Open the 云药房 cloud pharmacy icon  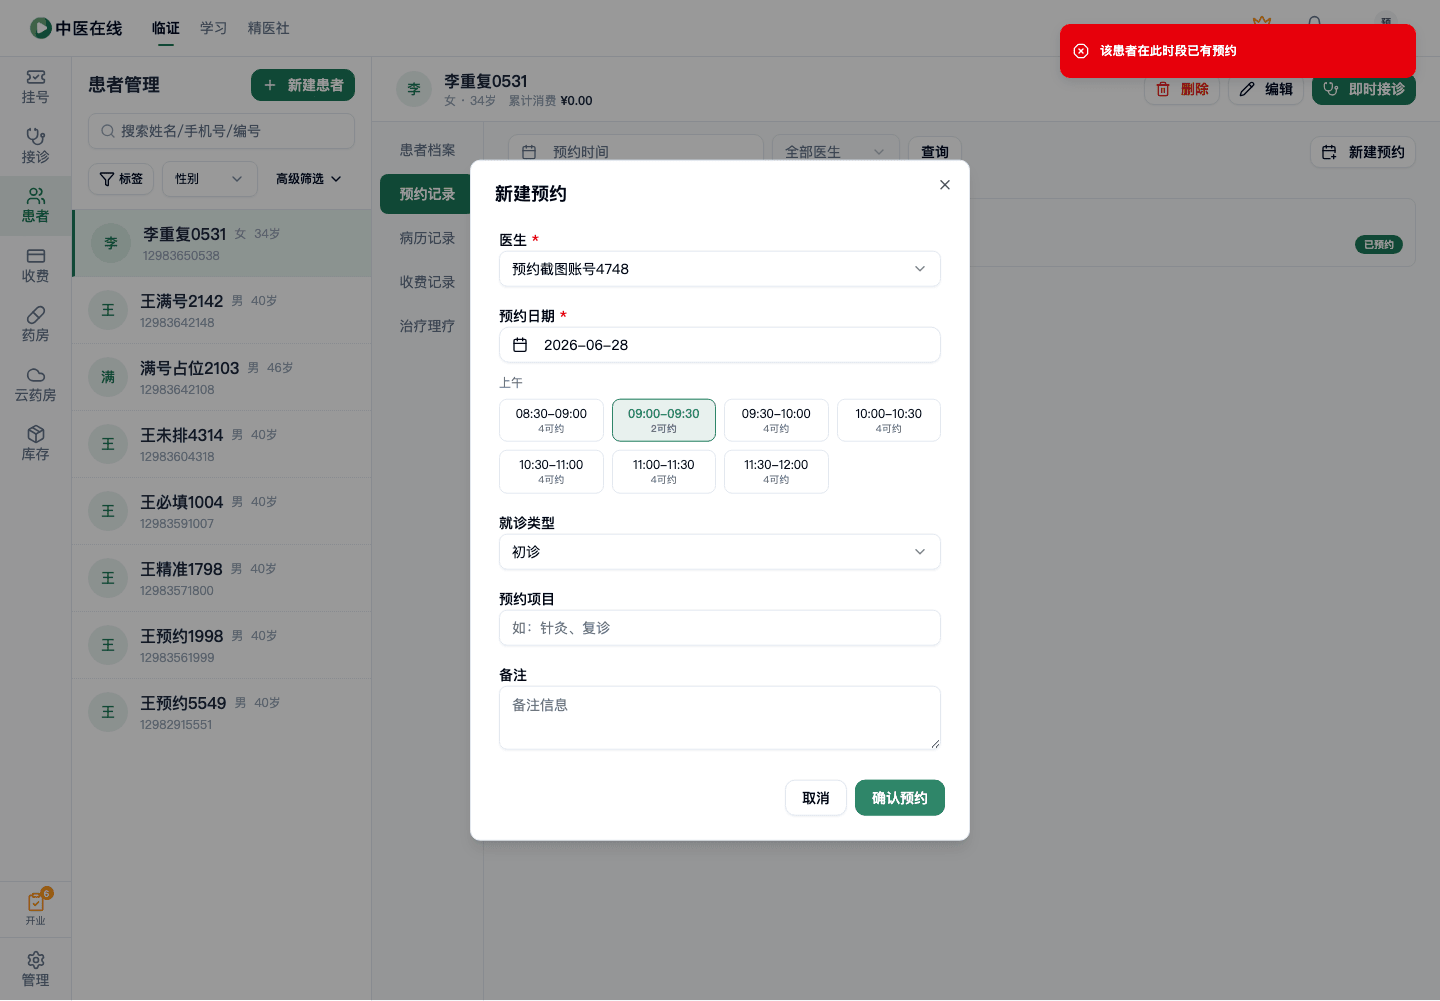(x=35, y=385)
